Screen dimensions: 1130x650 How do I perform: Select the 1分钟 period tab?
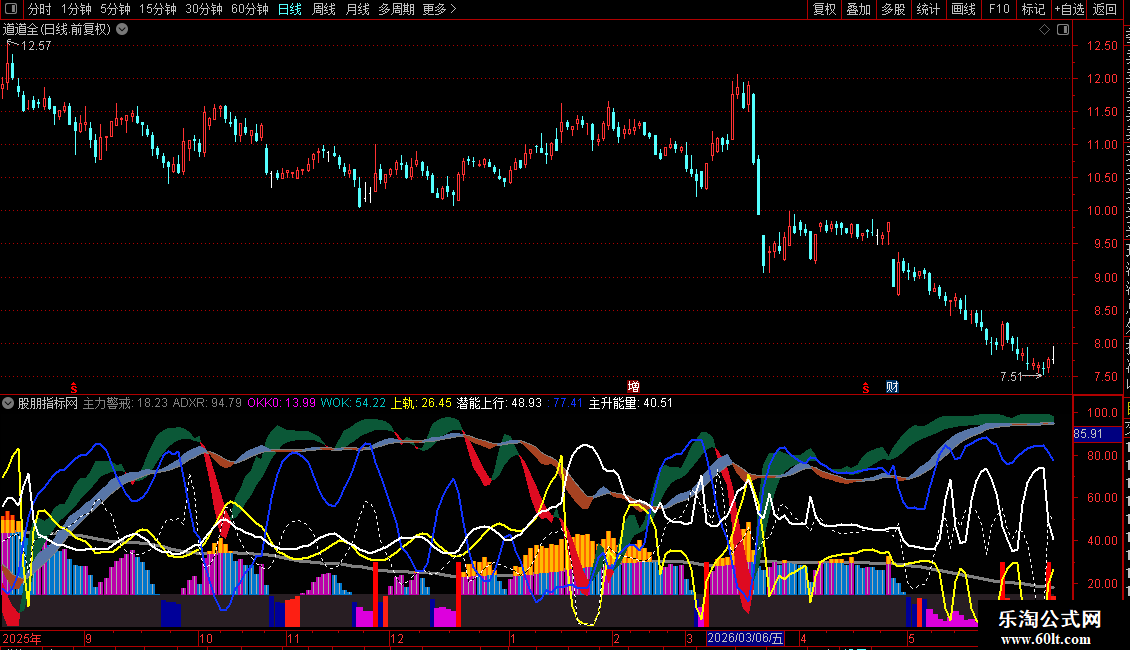tap(76, 9)
